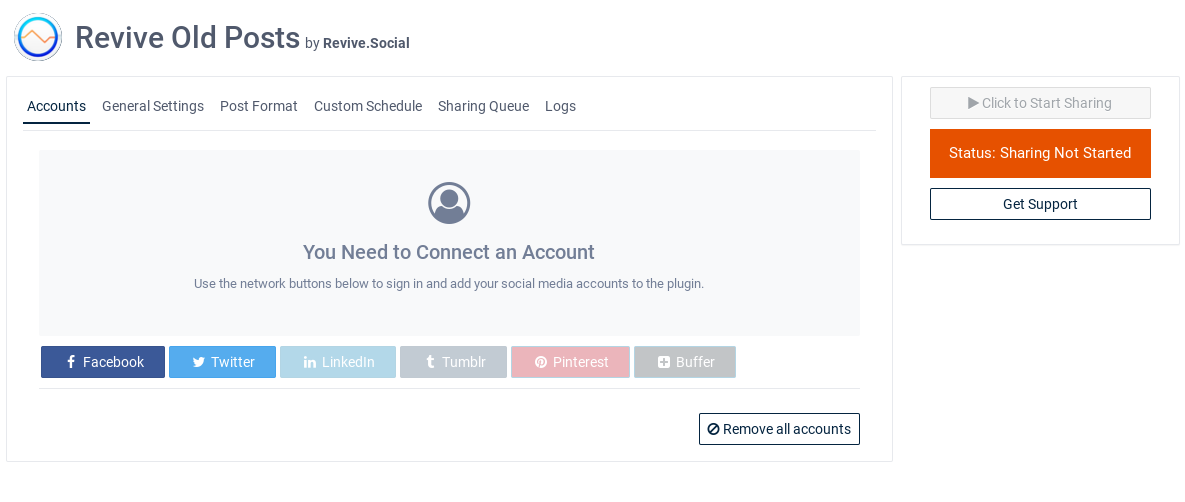1185x502 pixels.
Task: Open the General Settings tab
Action: [153, 106]
